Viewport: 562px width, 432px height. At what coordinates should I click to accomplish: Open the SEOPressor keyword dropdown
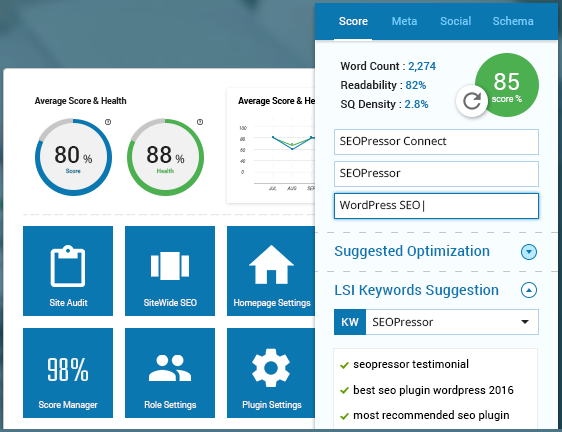452,322
